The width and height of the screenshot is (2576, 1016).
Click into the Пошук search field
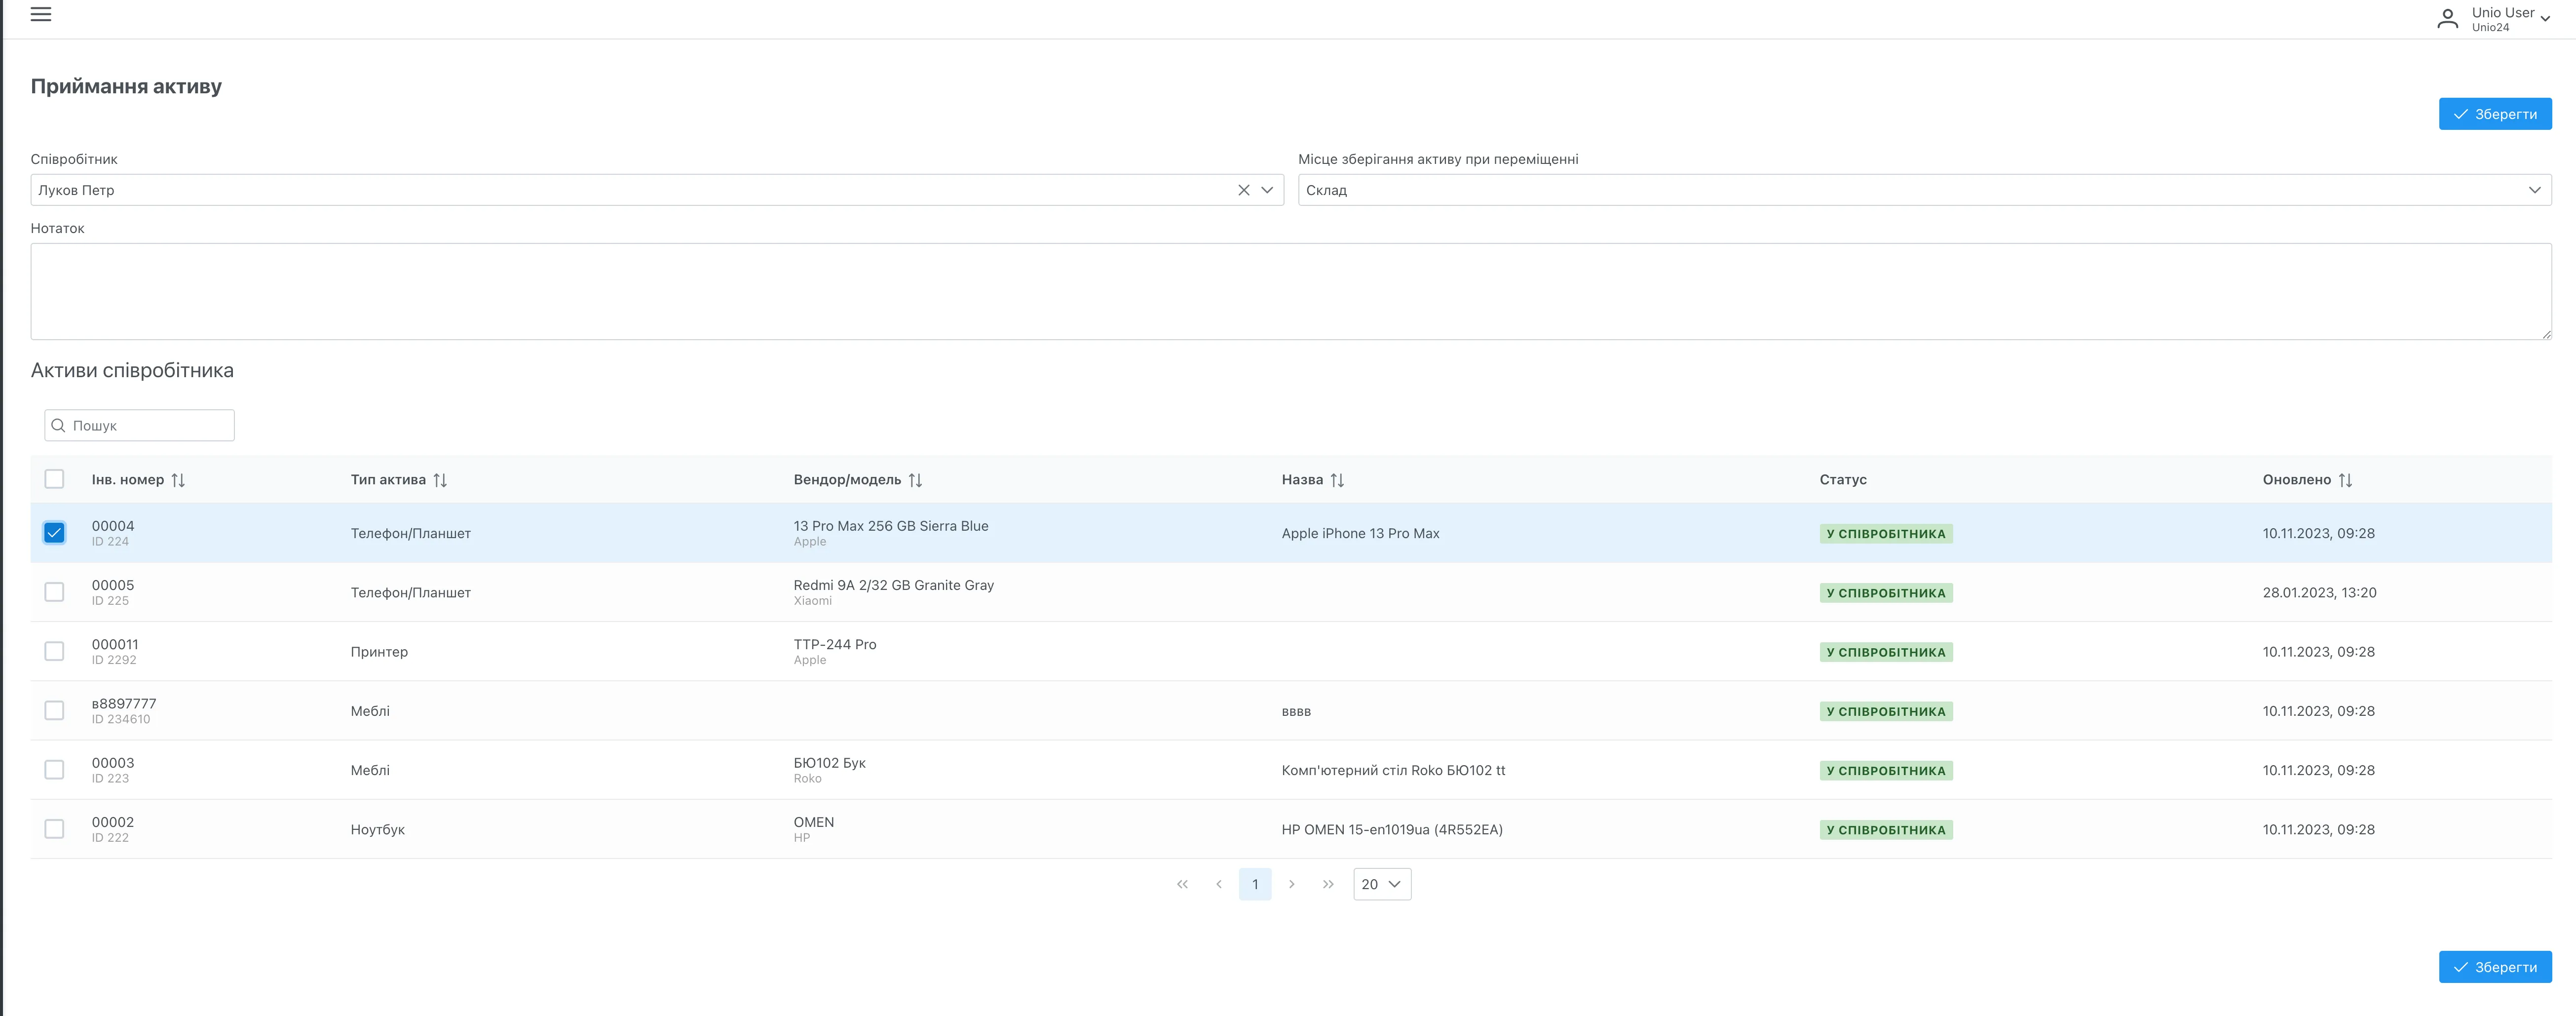(x=150, y=425)
